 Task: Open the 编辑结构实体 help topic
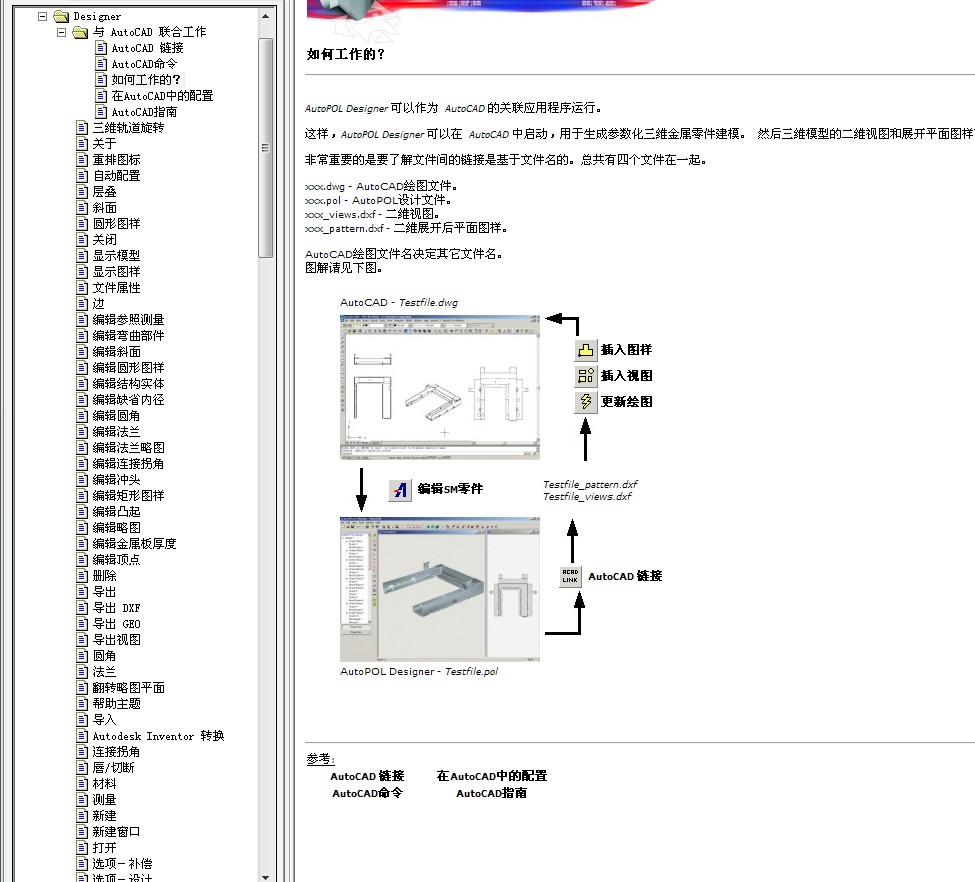128,384
